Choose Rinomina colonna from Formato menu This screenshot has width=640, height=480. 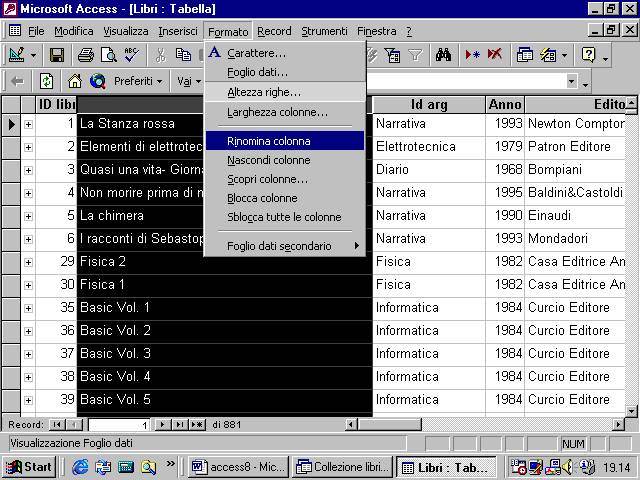coord(285,141)
